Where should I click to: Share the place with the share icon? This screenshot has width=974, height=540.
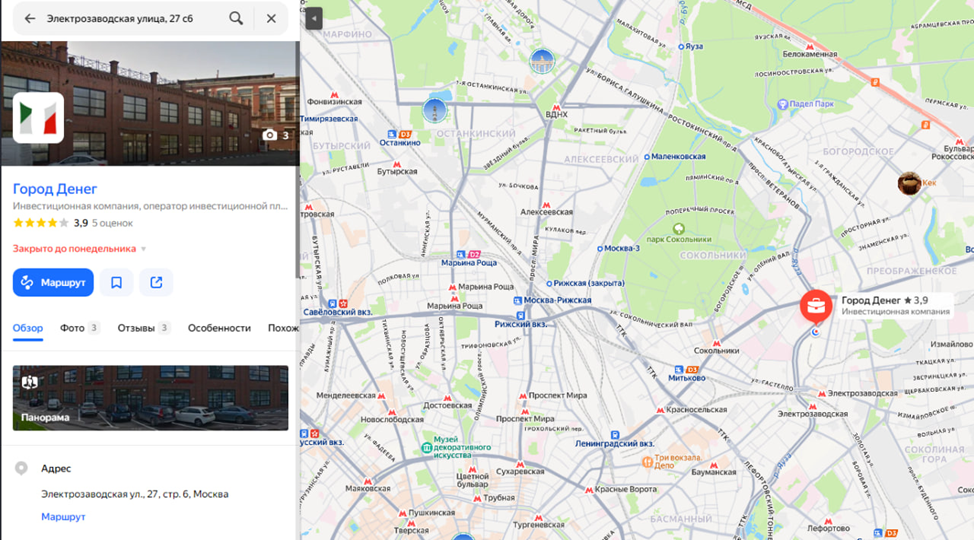click(x=156, y=283)
